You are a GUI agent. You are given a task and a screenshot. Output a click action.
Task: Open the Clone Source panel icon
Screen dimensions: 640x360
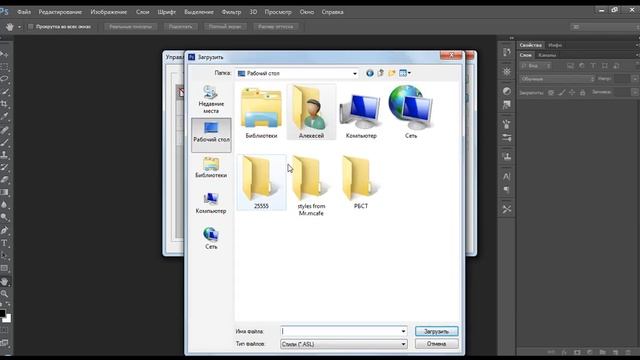coord(507,156)
